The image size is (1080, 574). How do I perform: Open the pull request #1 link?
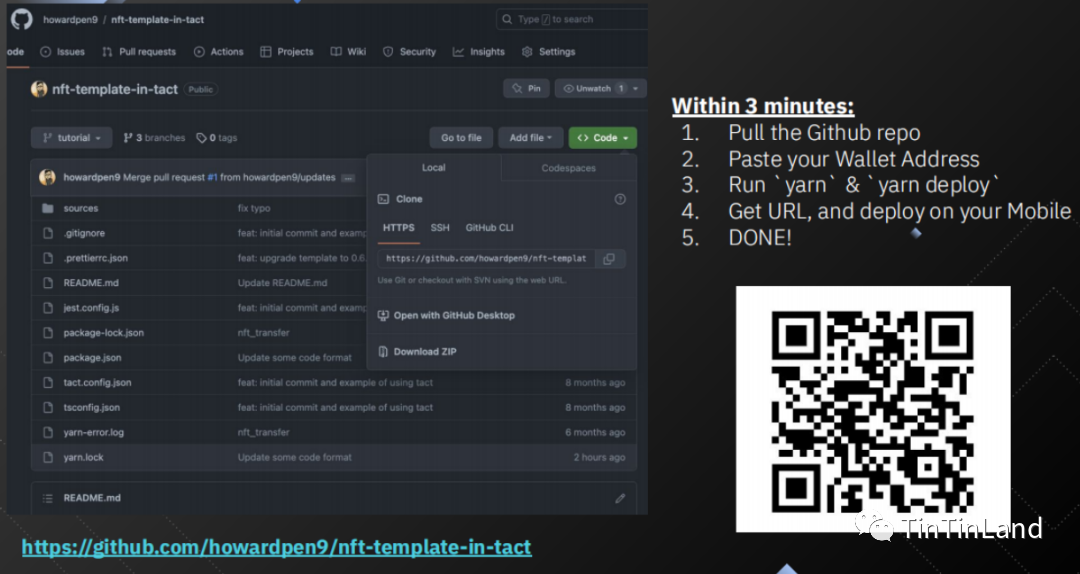coord(212,177)
